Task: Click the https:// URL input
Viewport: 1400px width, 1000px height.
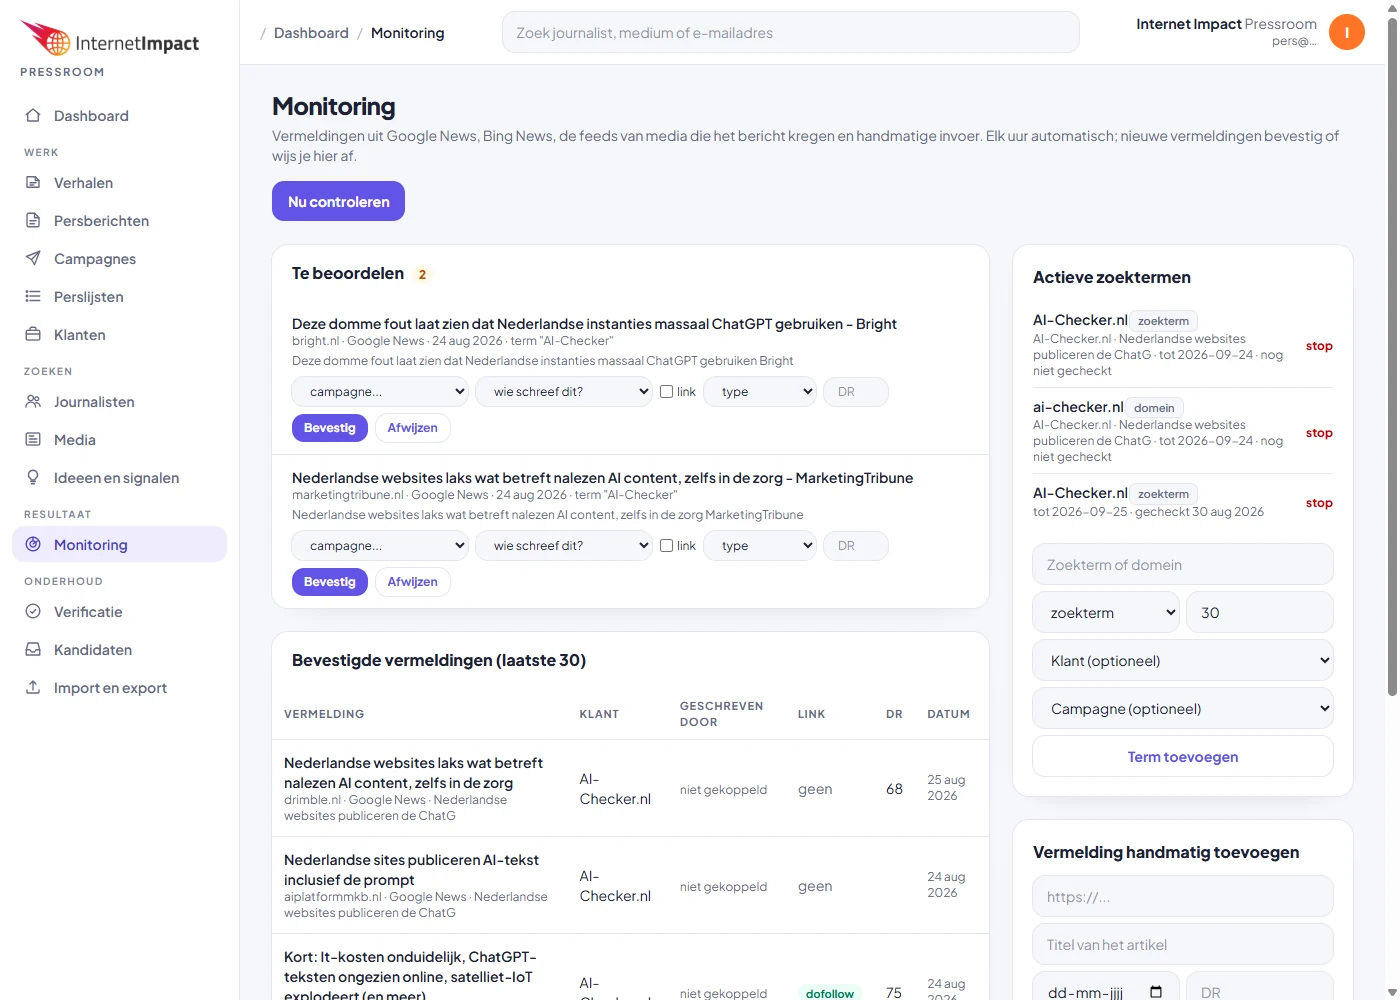Action: (x=1183, y=896)
